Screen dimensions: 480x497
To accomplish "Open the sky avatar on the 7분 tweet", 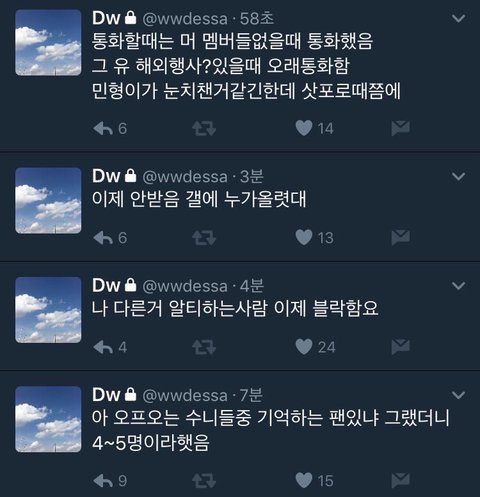I will coord(48,419).
